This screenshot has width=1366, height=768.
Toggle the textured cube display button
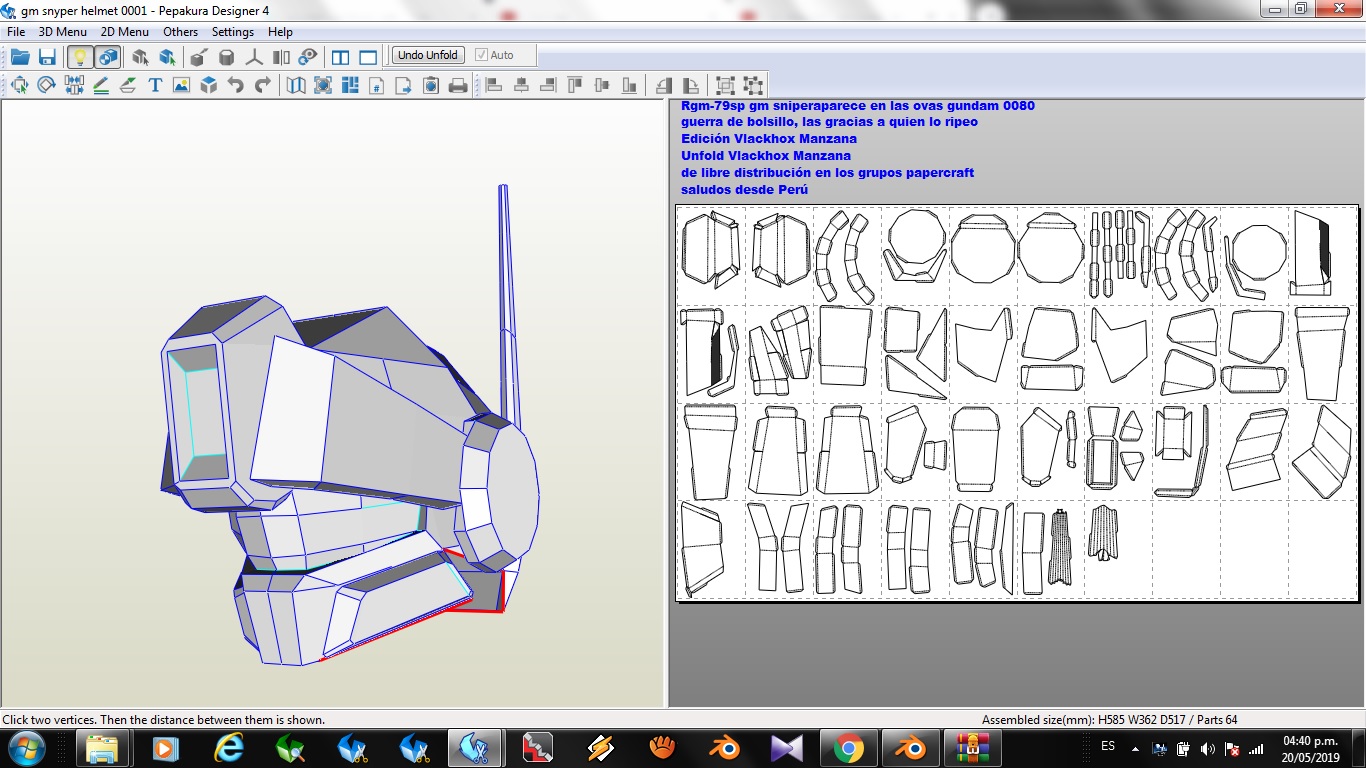[x=107, y=57]
